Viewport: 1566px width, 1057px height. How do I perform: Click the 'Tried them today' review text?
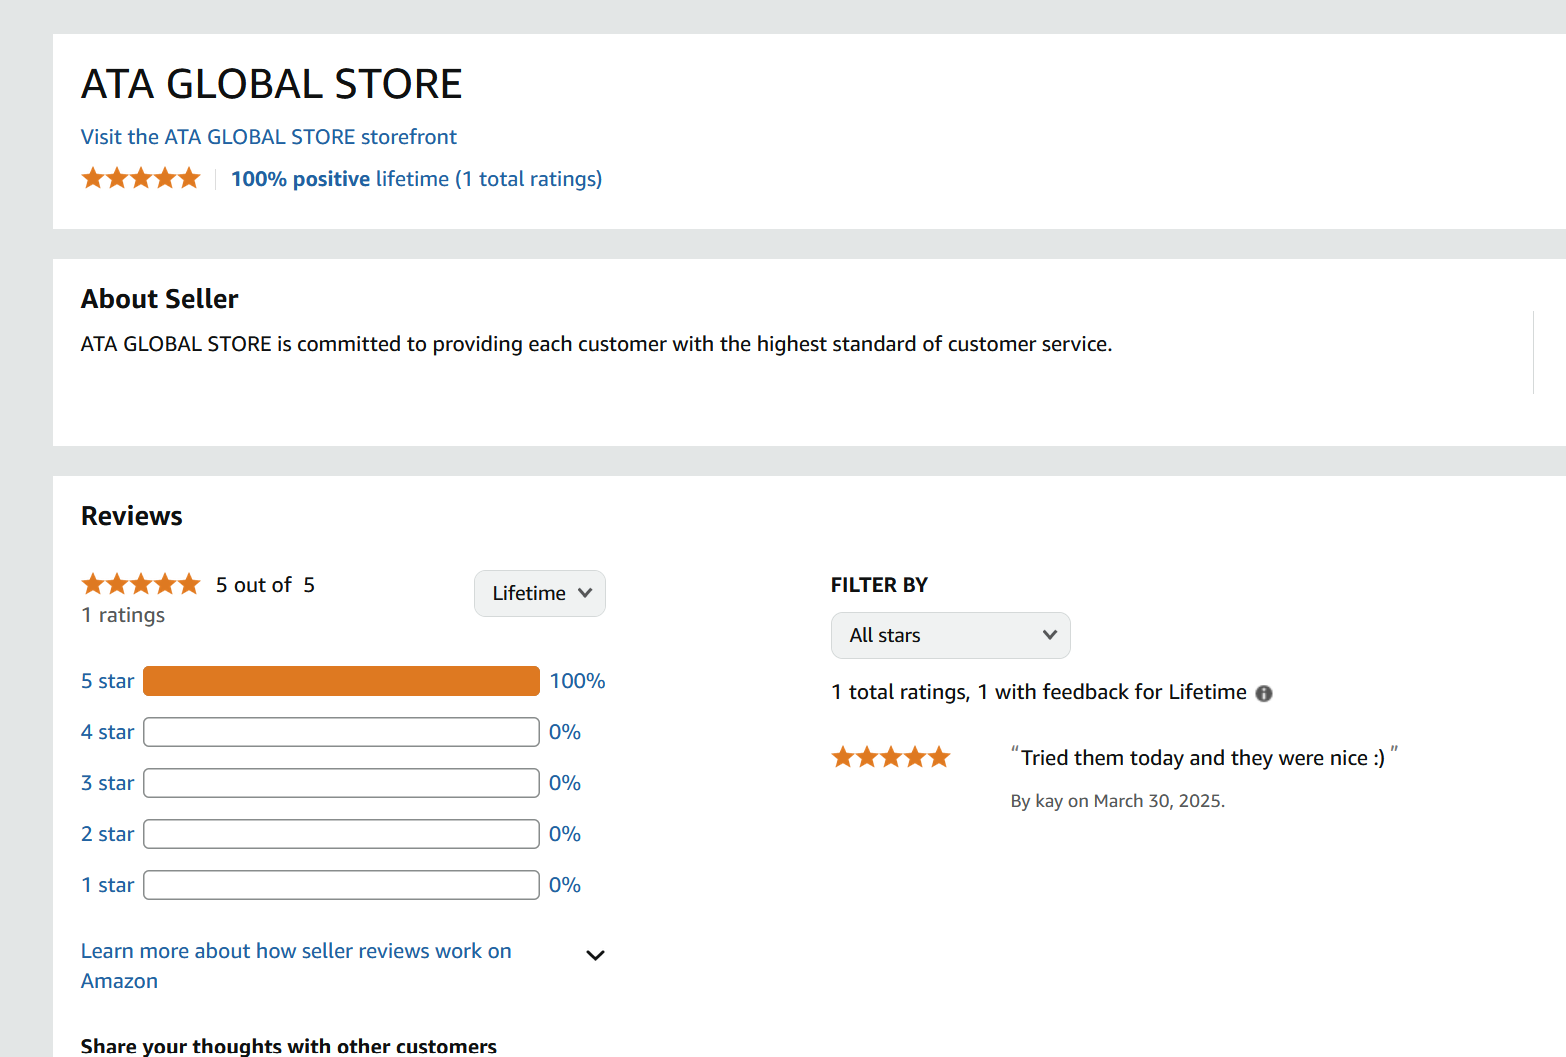[1202, 758]
